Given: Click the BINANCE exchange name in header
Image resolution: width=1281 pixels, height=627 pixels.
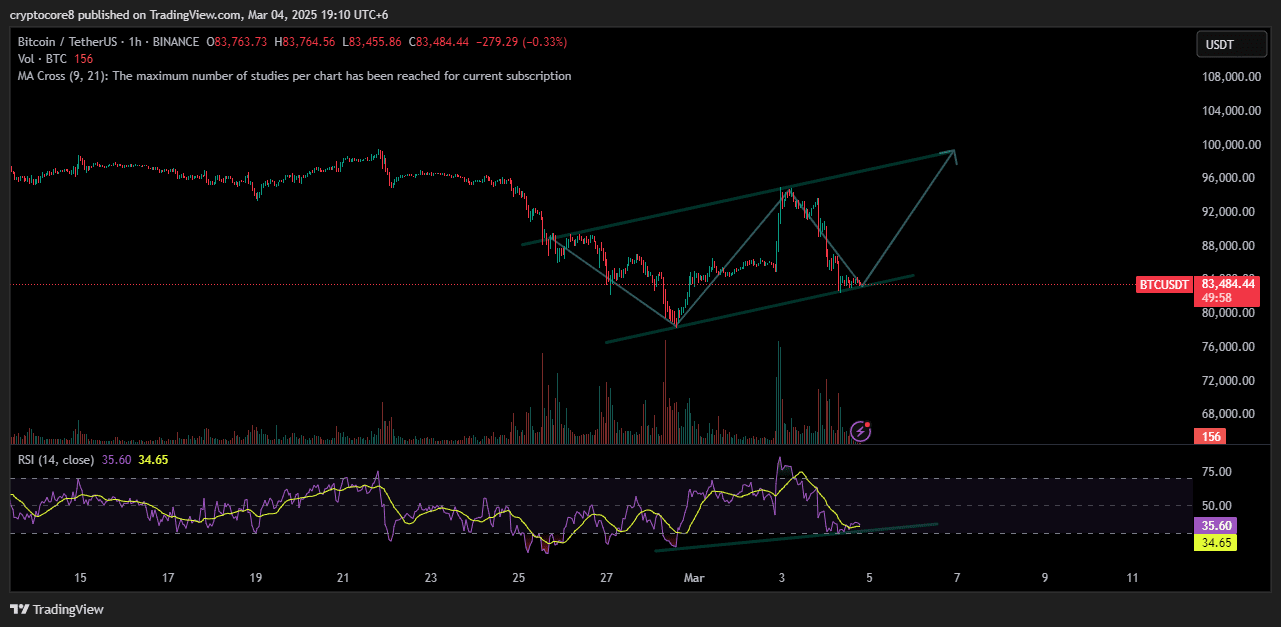Looking at the screenshot, I should click(177, 42).
